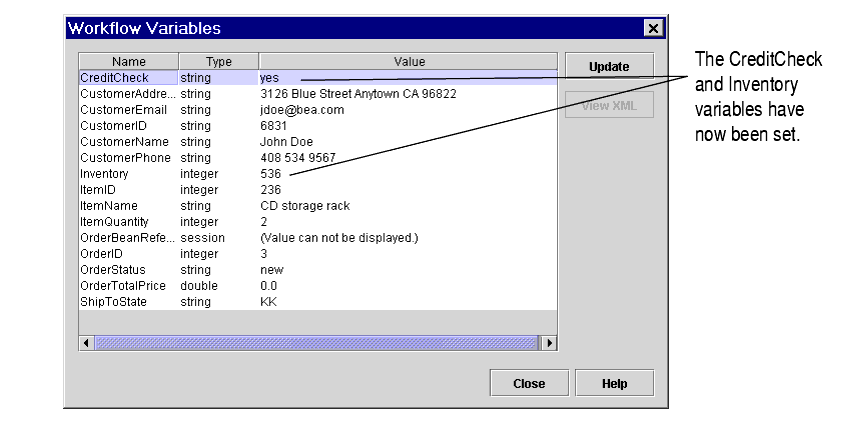The height and width of the screenshot is (427, 848).
Task: Select the CustomerName variable
Action: pyautogui.click(x=124, y=142)
